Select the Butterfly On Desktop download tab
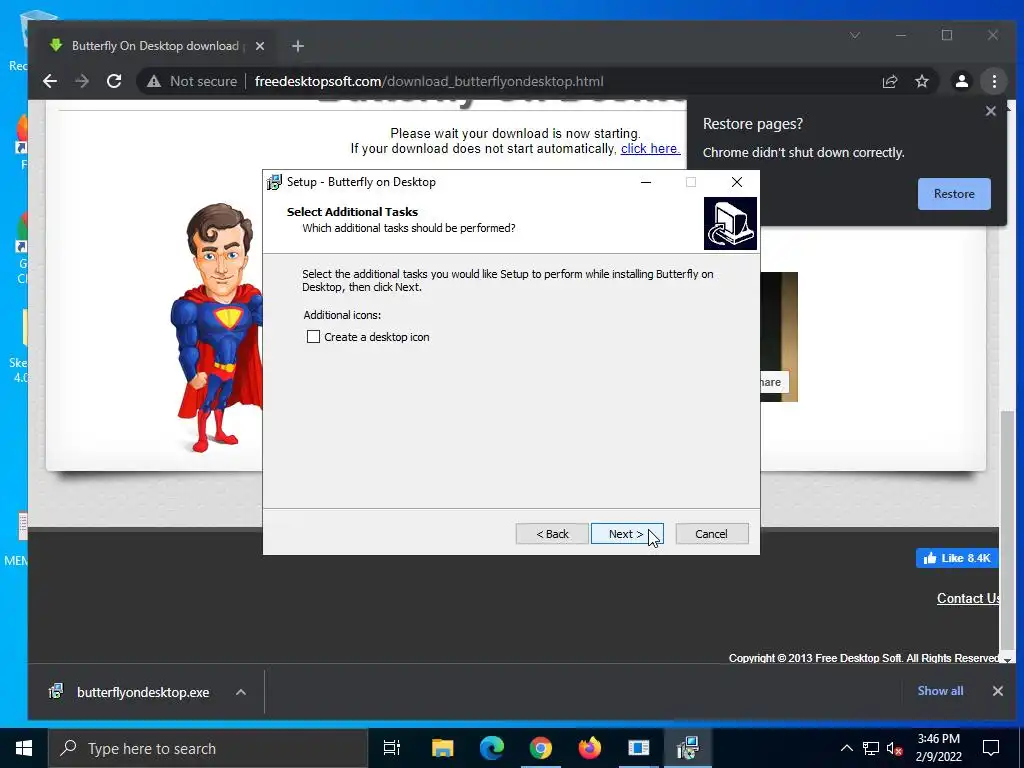 [153, 46]
